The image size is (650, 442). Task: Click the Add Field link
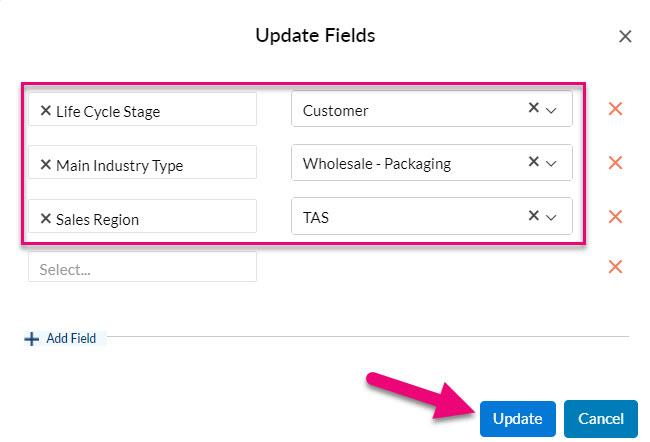(x=71, y=338)
